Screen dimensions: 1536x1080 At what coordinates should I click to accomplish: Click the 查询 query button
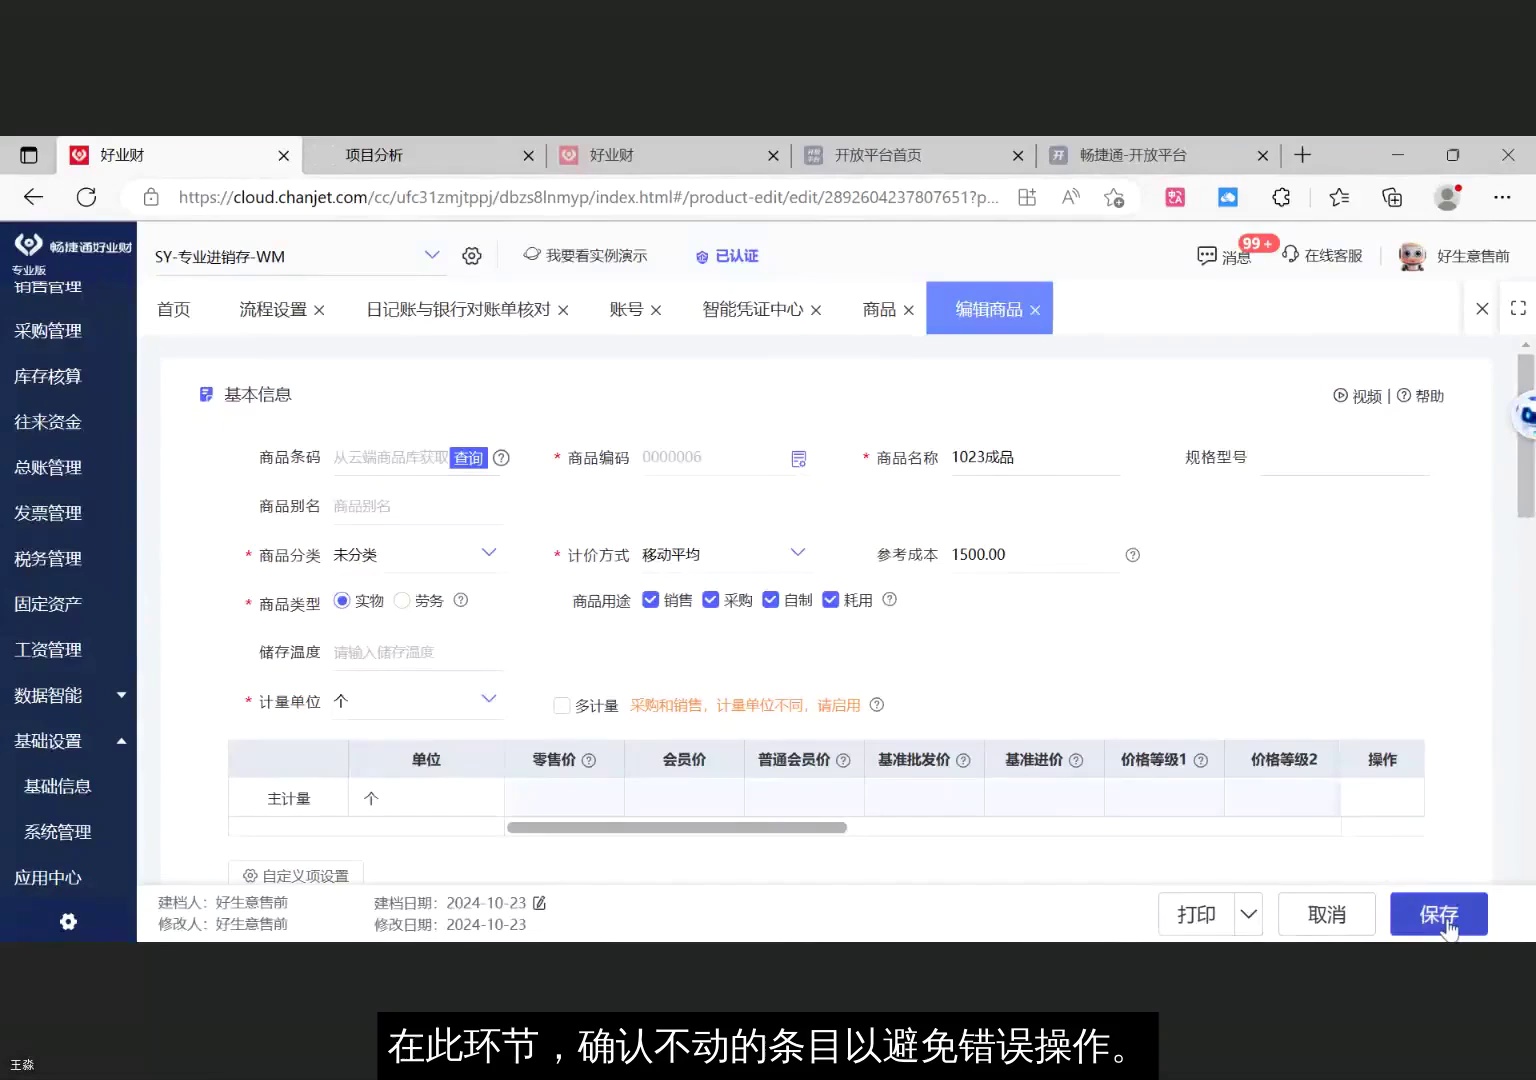coord(467,457)
